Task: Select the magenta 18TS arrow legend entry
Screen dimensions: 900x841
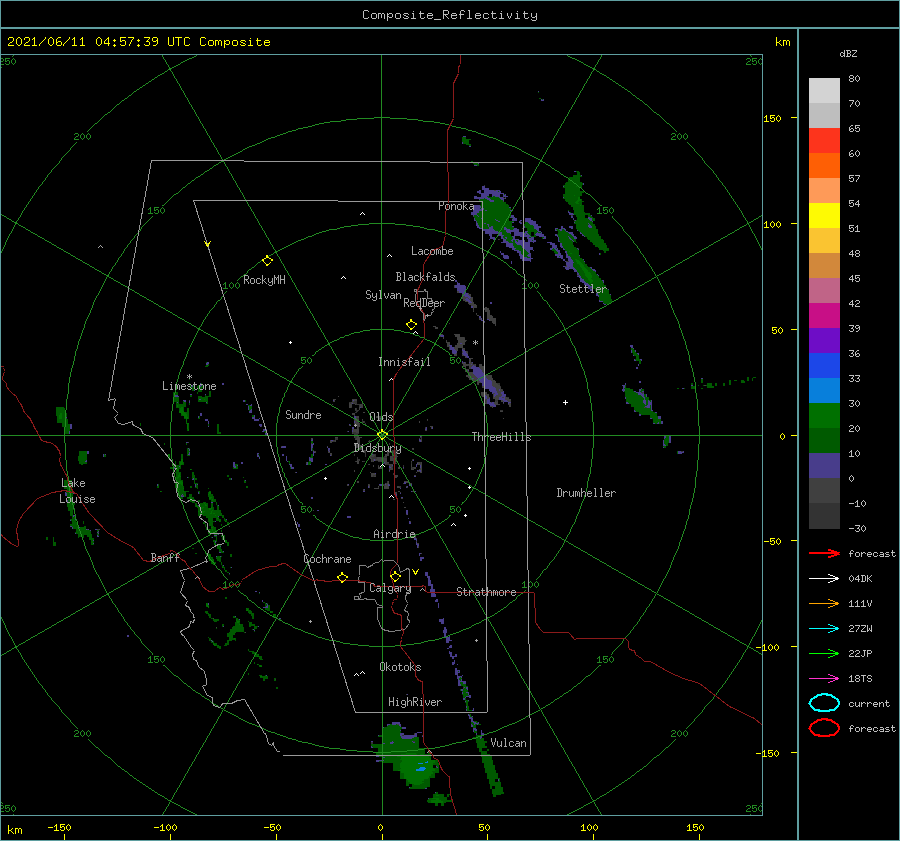Action: [824, 679]
